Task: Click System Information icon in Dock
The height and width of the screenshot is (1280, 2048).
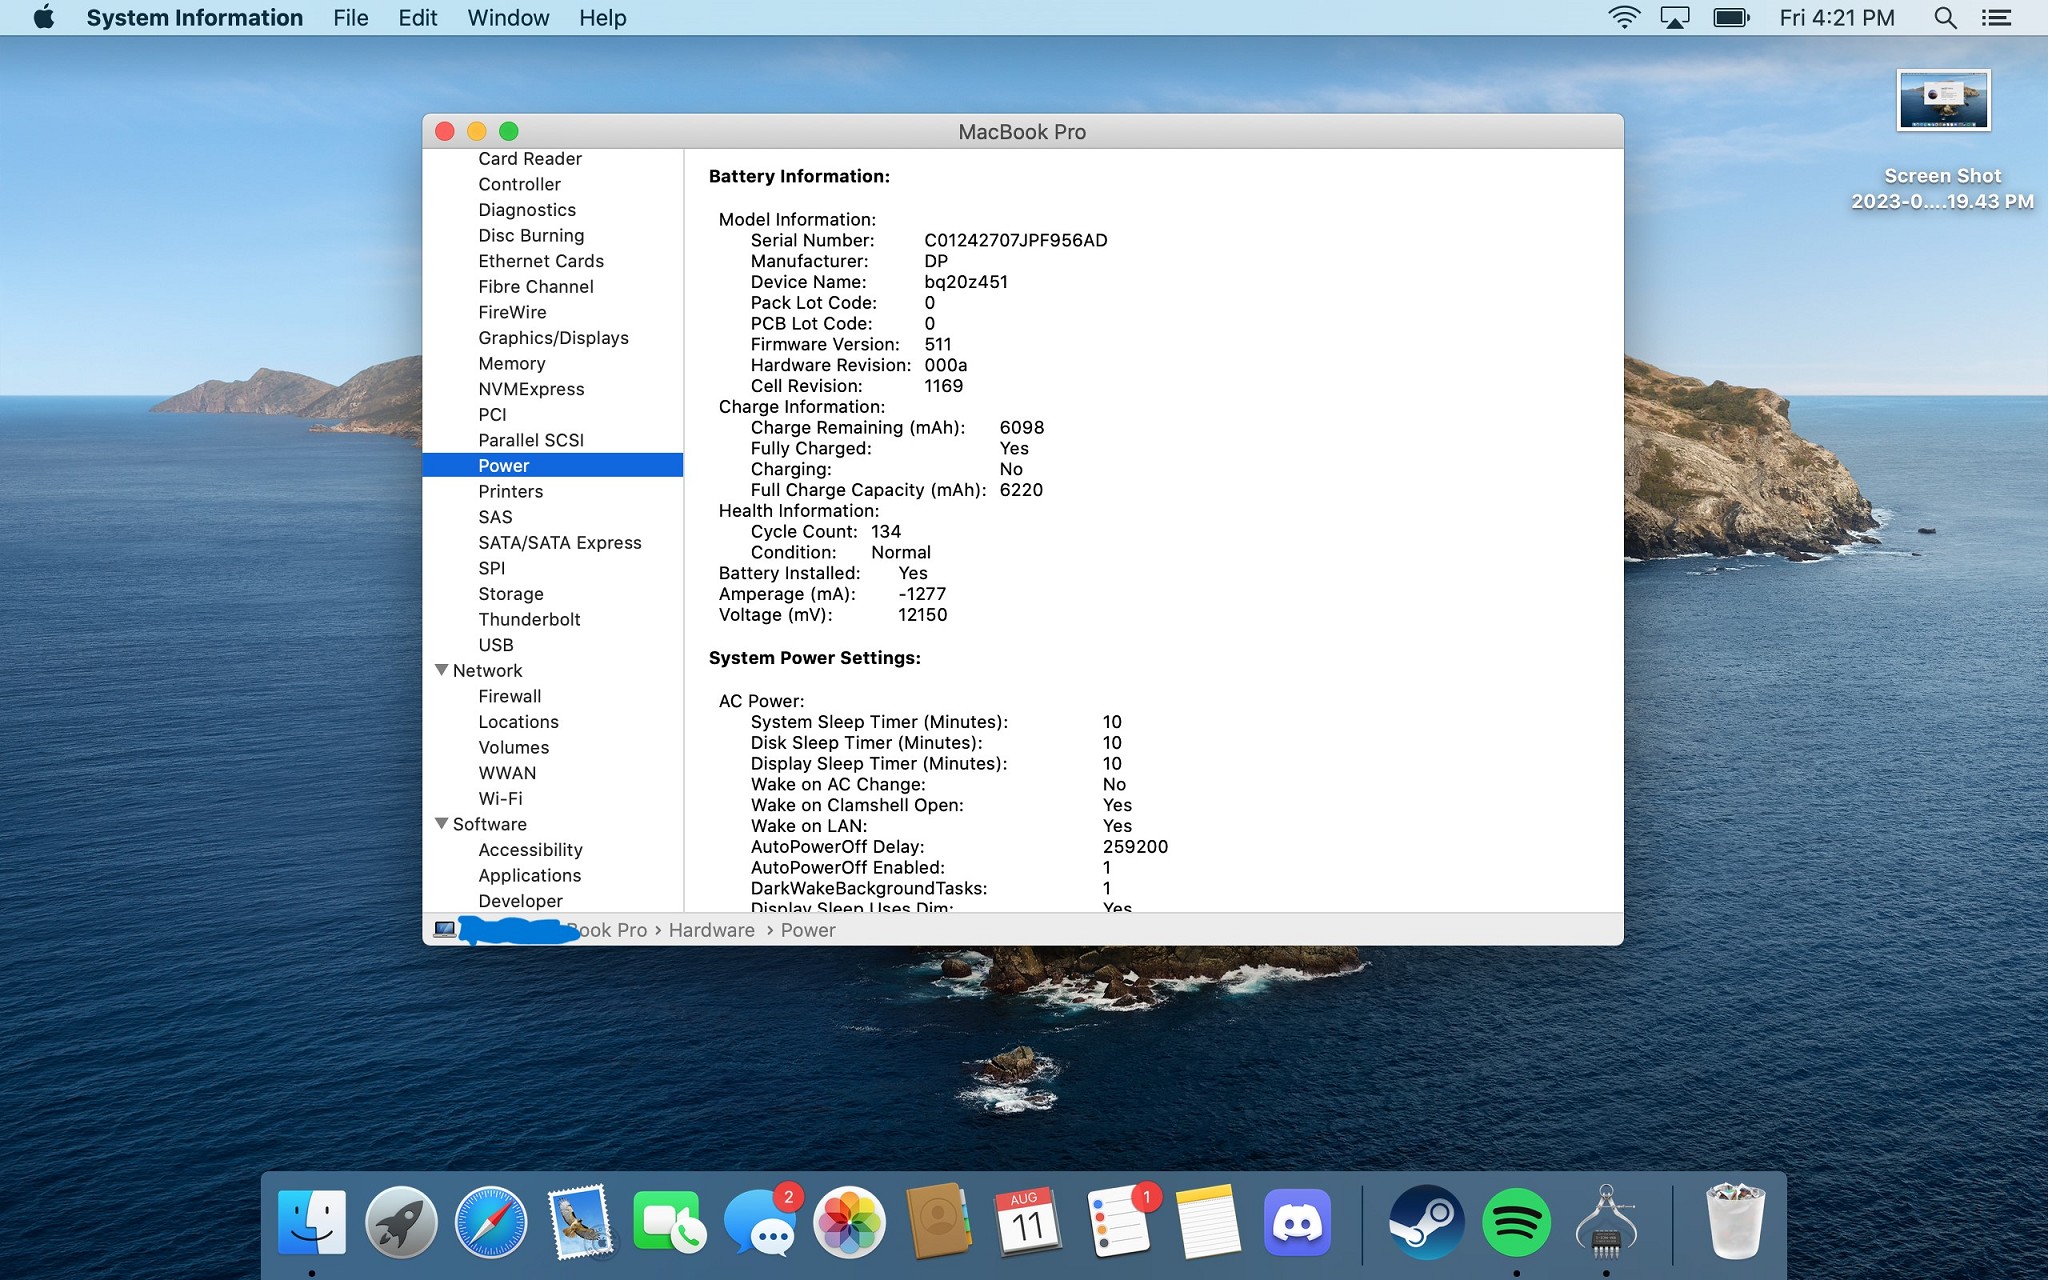Action: coord(1606,1222)
